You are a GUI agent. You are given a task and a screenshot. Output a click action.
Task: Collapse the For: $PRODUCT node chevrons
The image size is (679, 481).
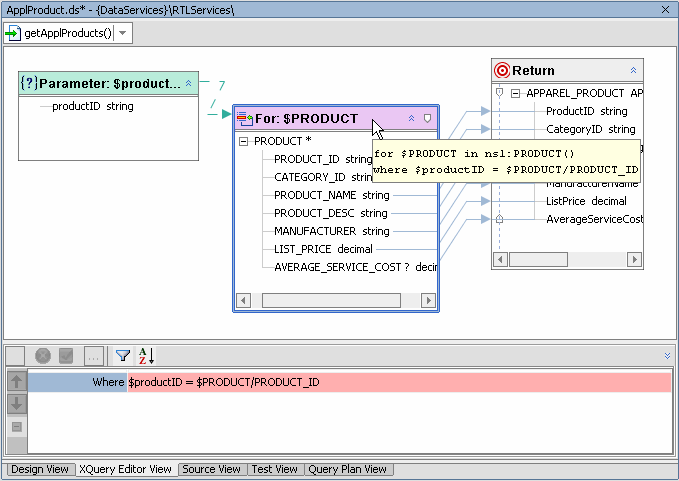(x=411, y=118)
